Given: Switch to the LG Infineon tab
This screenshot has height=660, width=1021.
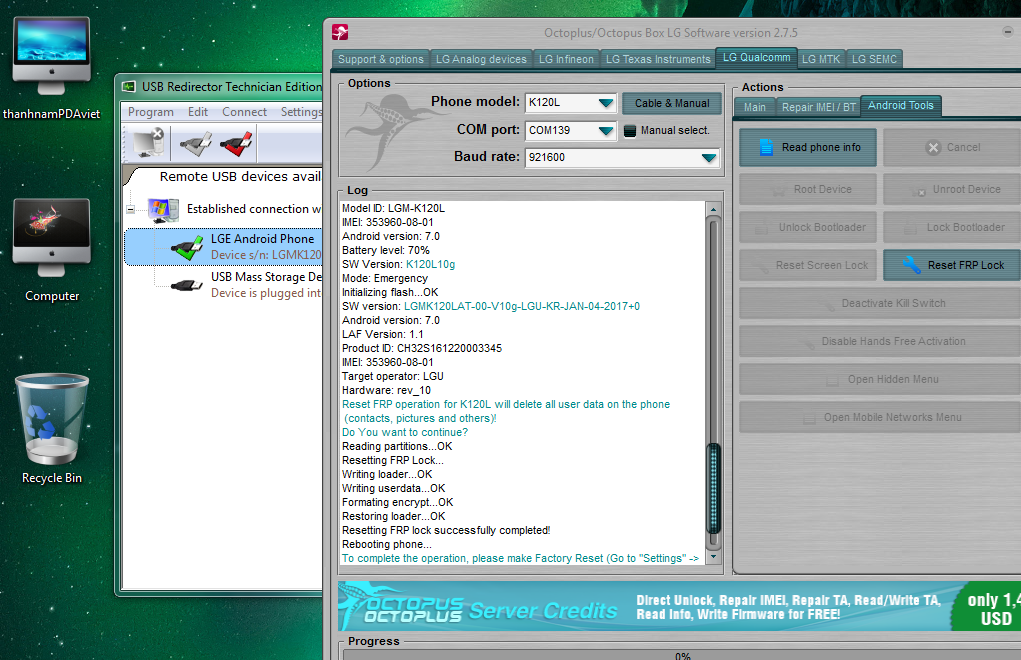Looking at the screenshot, I should point(566,59).
